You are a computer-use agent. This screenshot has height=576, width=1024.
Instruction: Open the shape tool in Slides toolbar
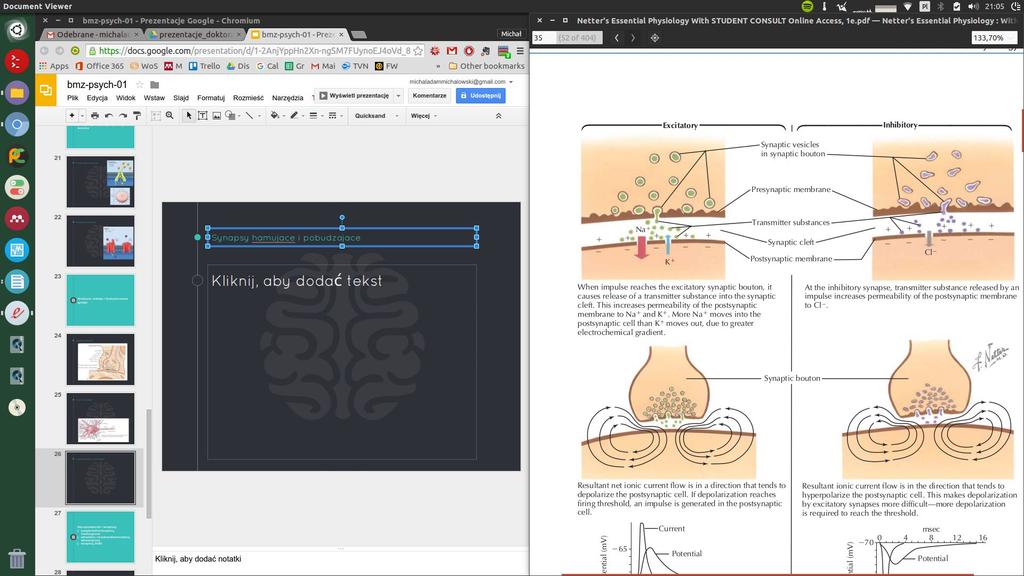[x=230, y=116]
